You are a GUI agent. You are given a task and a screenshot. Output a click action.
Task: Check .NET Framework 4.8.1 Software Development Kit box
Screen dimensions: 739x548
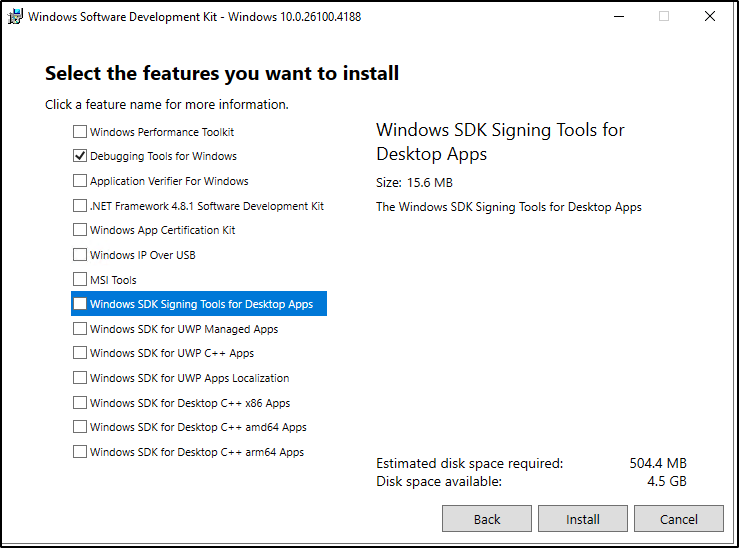(x=80, y=206)
